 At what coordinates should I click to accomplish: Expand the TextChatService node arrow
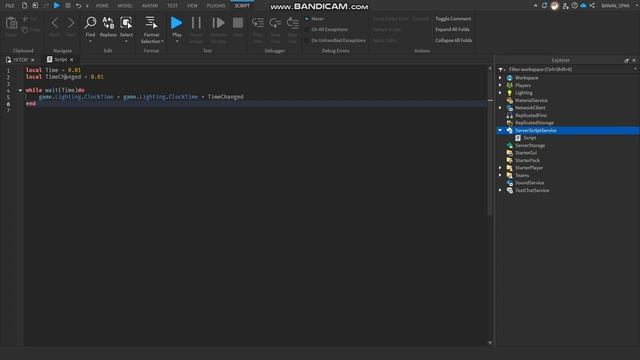(x=500, y=190)
